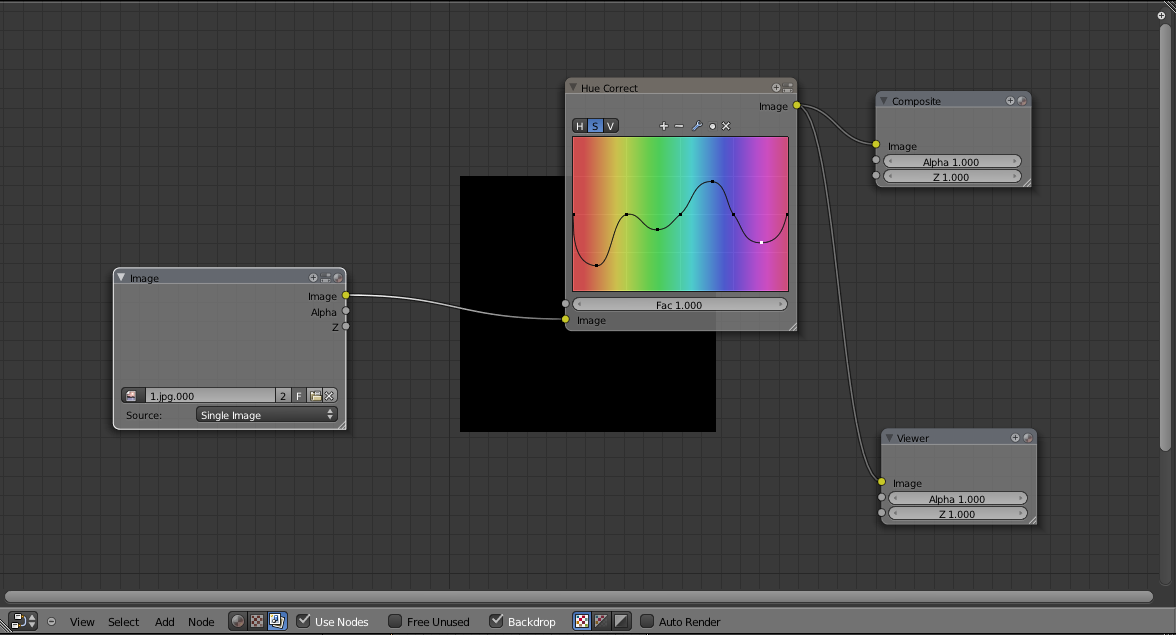Select the V curve channel
This screenshot has width=1176, height=635.
(x=610, y=126)
